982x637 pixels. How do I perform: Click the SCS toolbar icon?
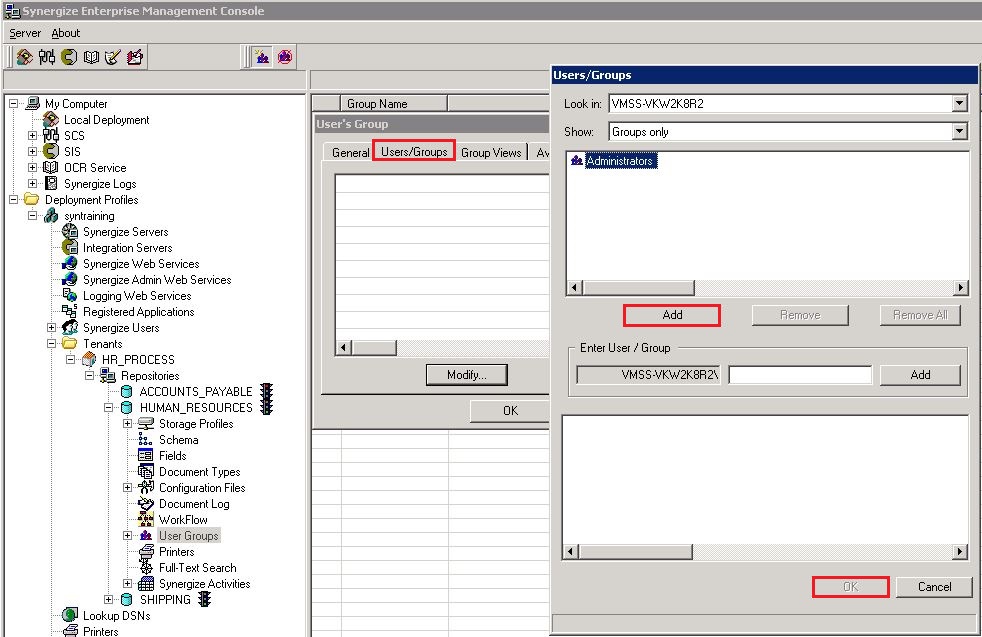[x=46, y=57]
